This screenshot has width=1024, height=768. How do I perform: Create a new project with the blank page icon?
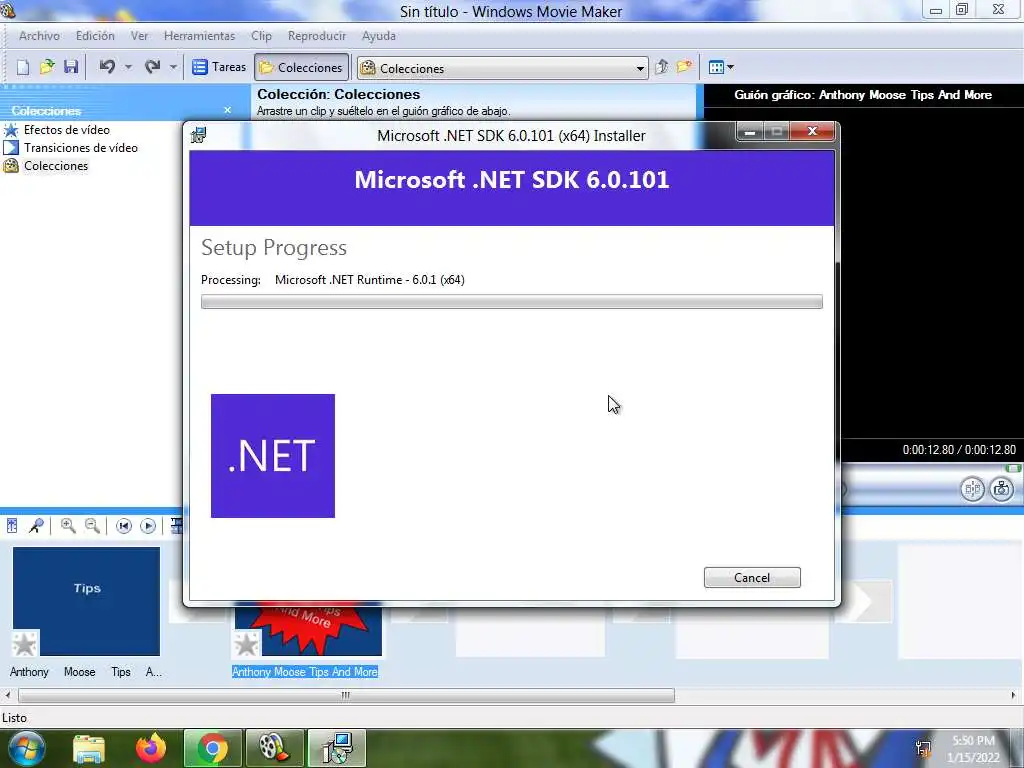click(23, 67)
